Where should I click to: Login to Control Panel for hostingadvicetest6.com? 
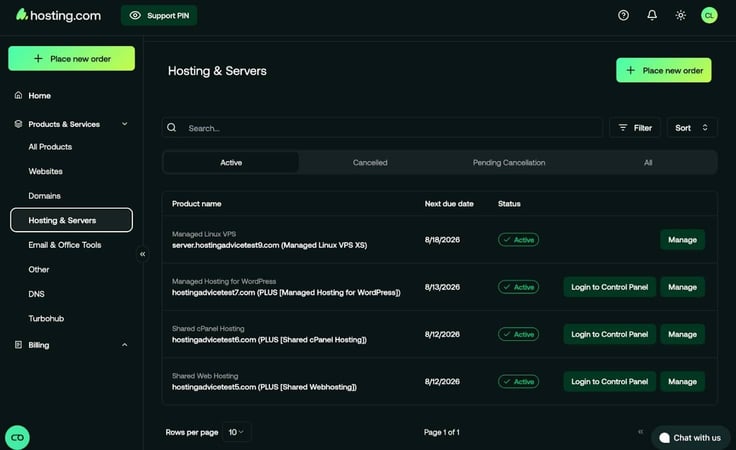[609, 335]
